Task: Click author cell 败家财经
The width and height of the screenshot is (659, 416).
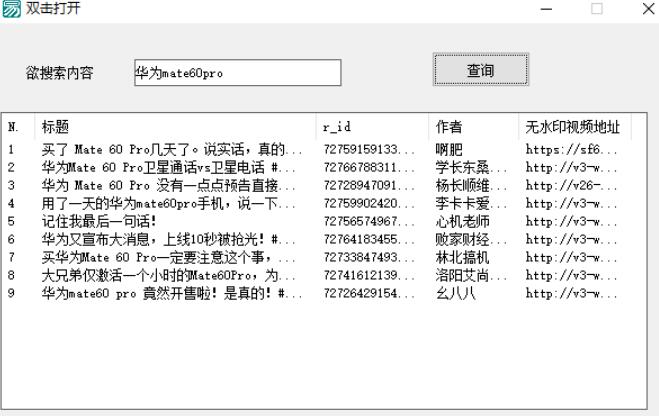Action: tap(471, 240)
